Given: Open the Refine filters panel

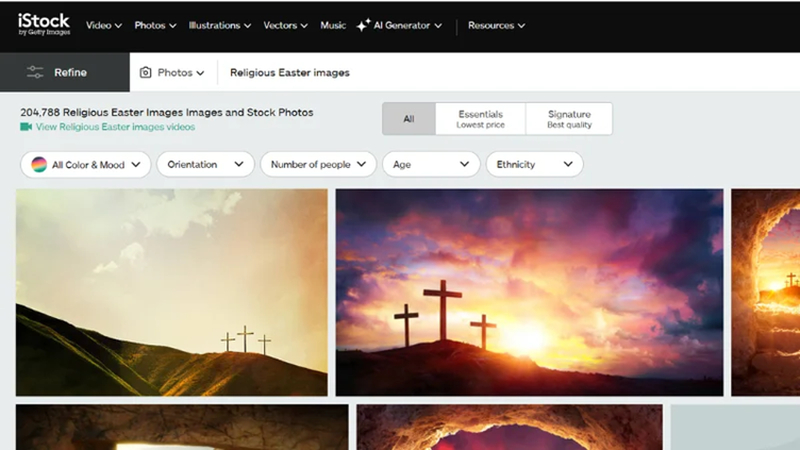Looking at the screenshot, I should [65, 72].
